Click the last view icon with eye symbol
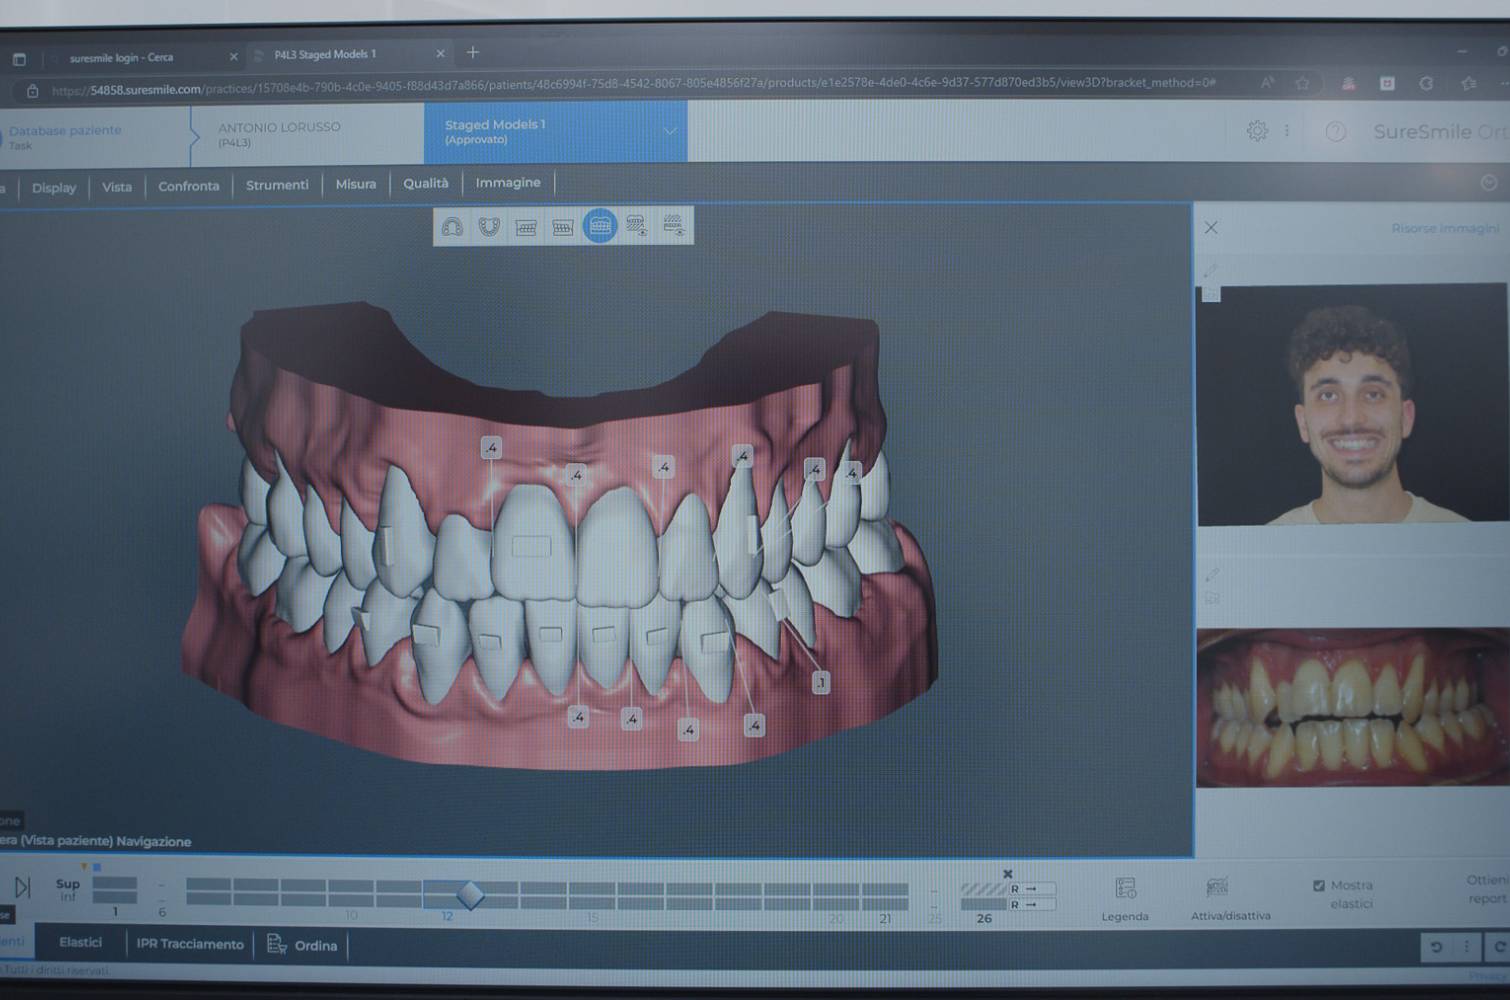Viewport: 1510px width, 1000px height. coord(674,226)
